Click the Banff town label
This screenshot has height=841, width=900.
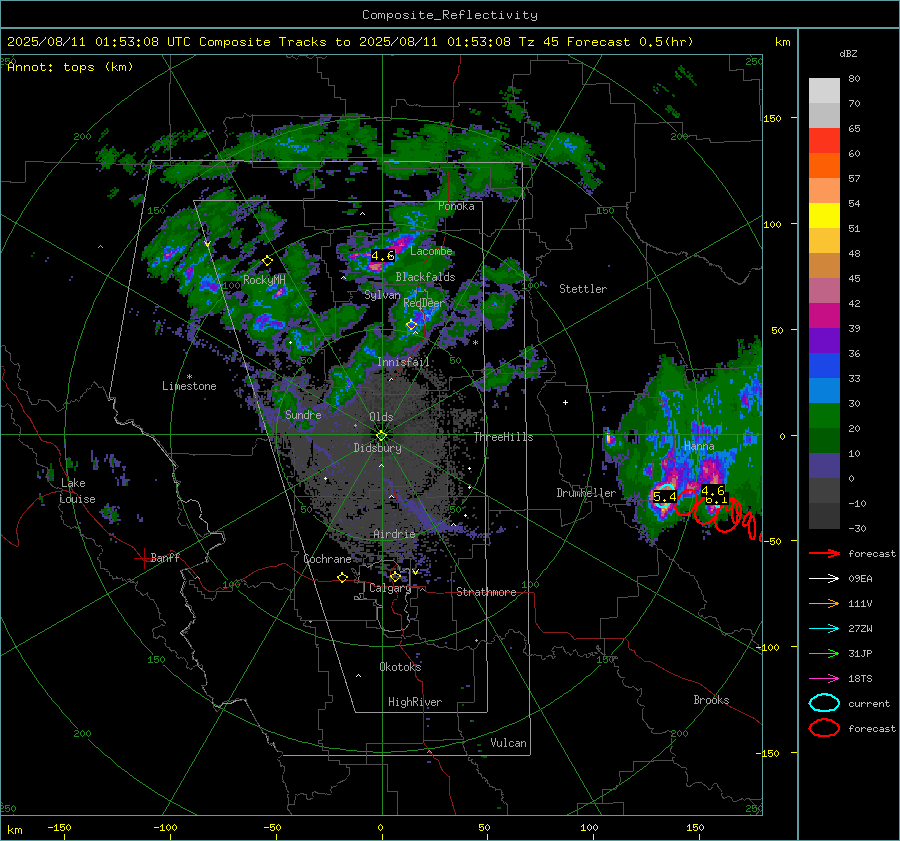(165, 557)
